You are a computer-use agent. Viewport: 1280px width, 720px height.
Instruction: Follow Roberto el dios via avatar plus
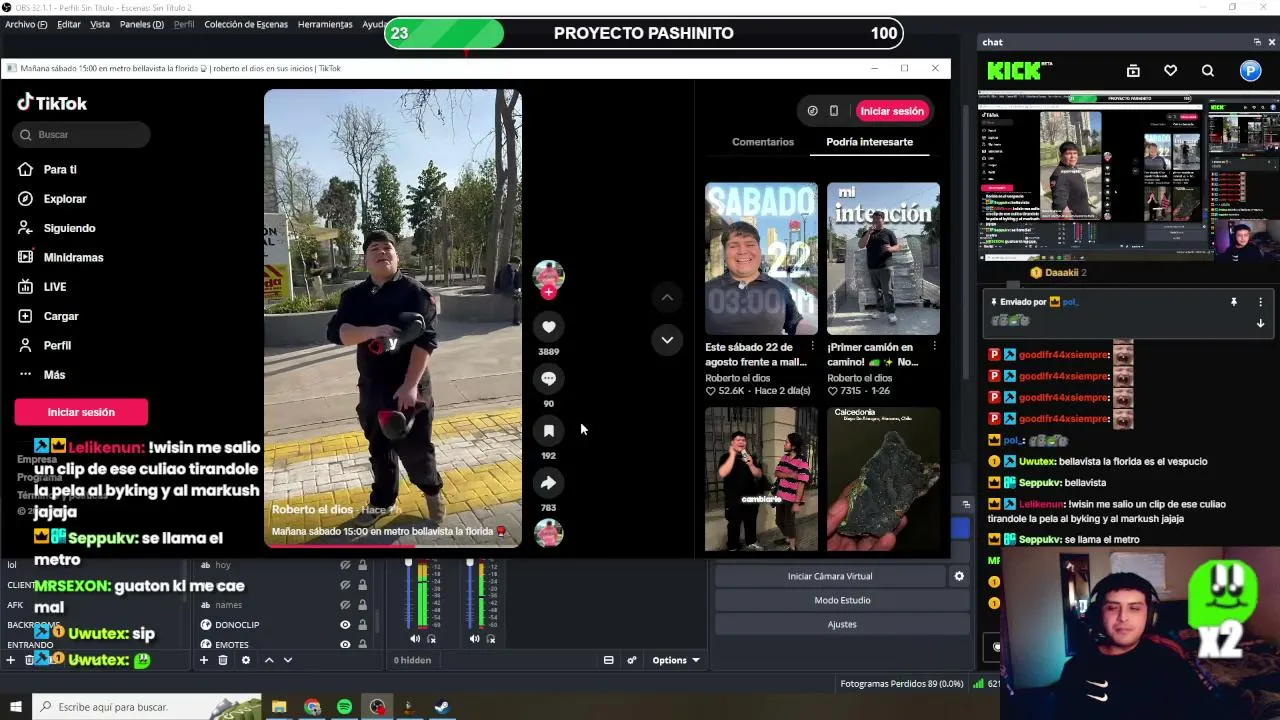tap(548, 292)
